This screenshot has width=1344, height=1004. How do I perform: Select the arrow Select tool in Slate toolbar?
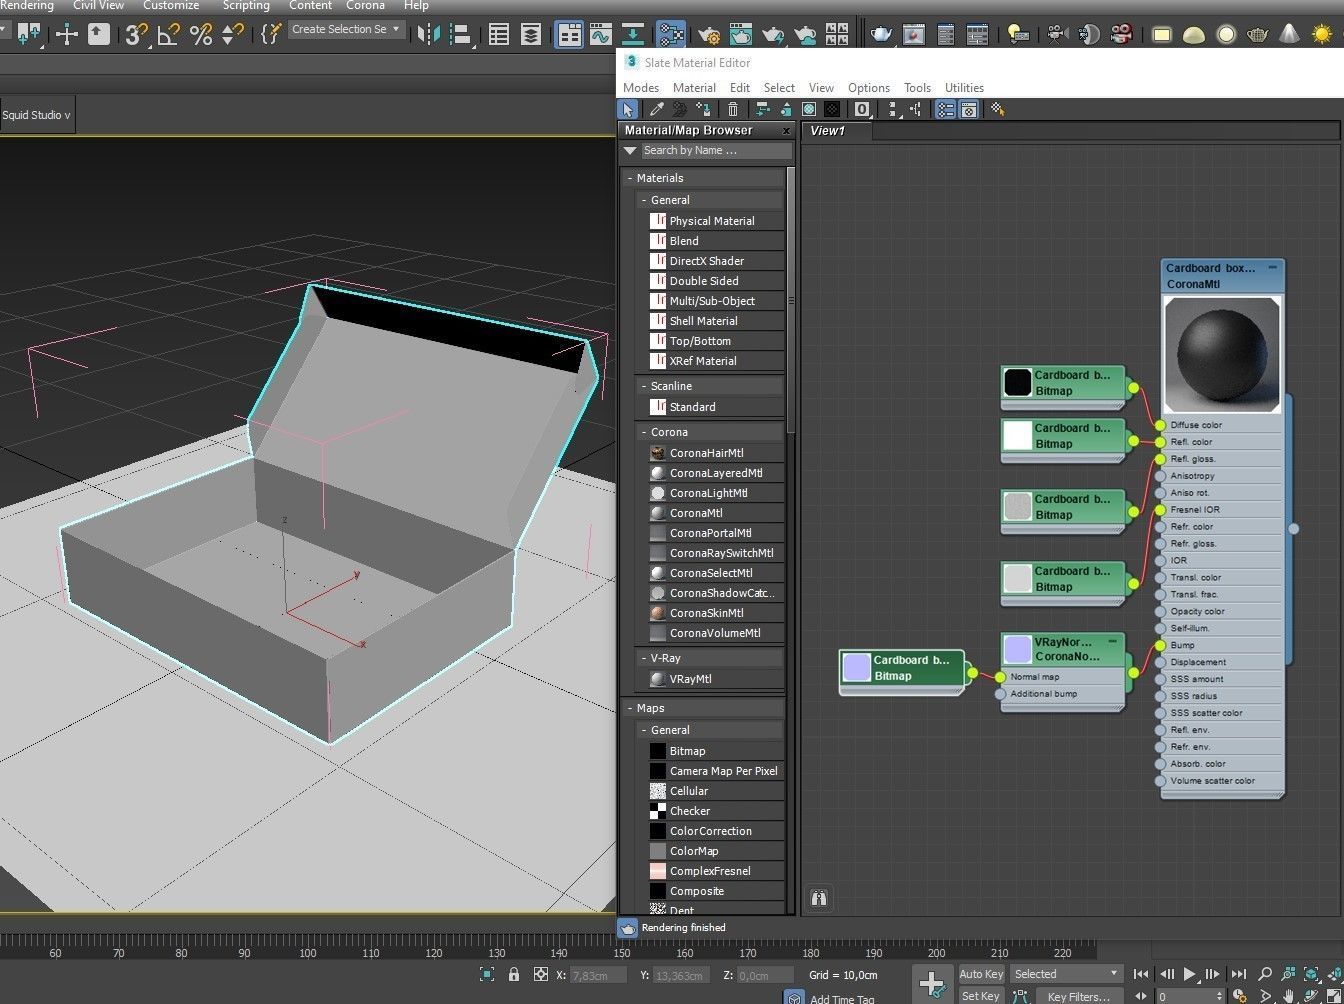pos(628,109)
